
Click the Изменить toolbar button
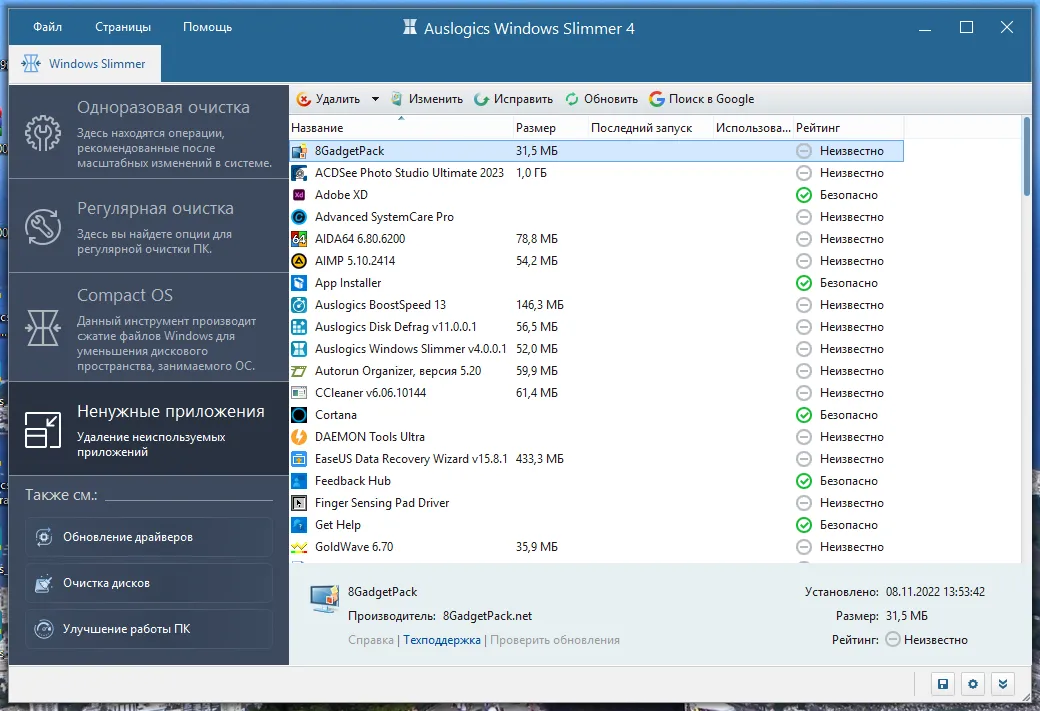pos(427,99)
